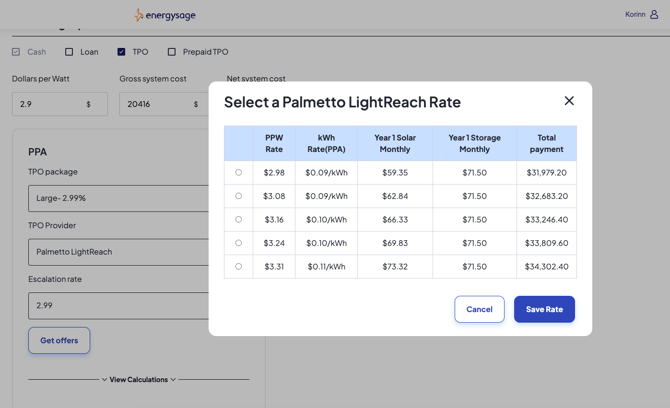Viewport: 670px width, 408px height.
Task: Enable the Prepaid TPO checkbox
Action: (x=171, y=52)
